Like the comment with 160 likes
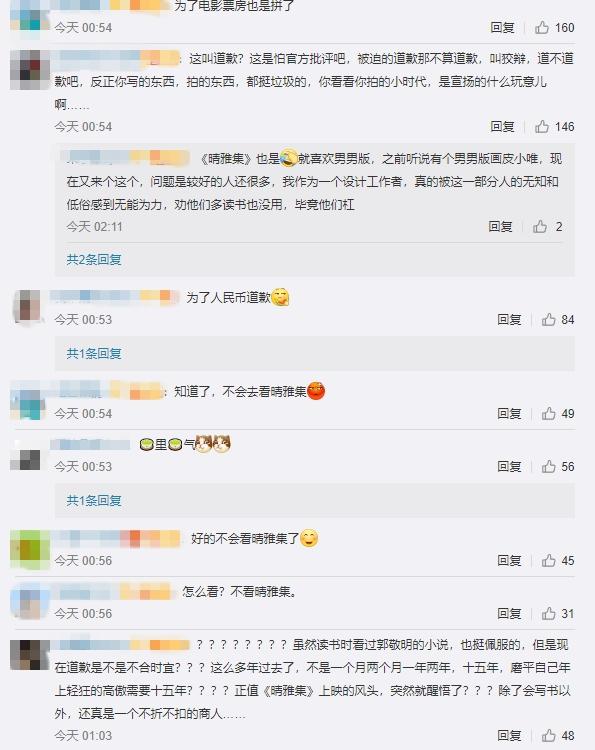The height and width of the screenshot is (750, 595). (542, 27)
